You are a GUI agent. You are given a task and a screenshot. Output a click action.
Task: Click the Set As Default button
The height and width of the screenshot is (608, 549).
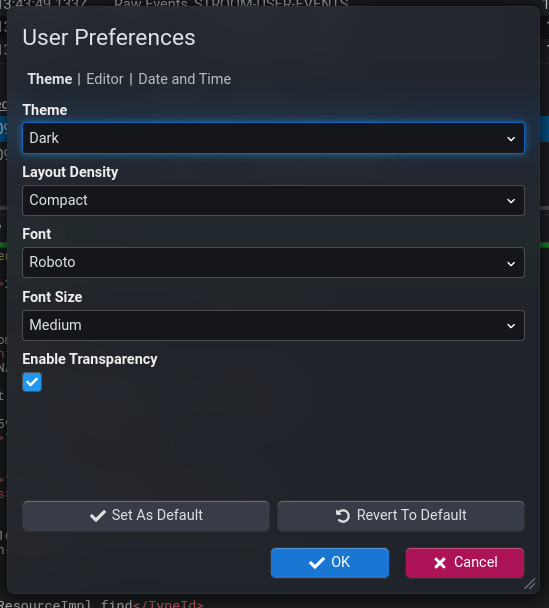pos(146,516)
